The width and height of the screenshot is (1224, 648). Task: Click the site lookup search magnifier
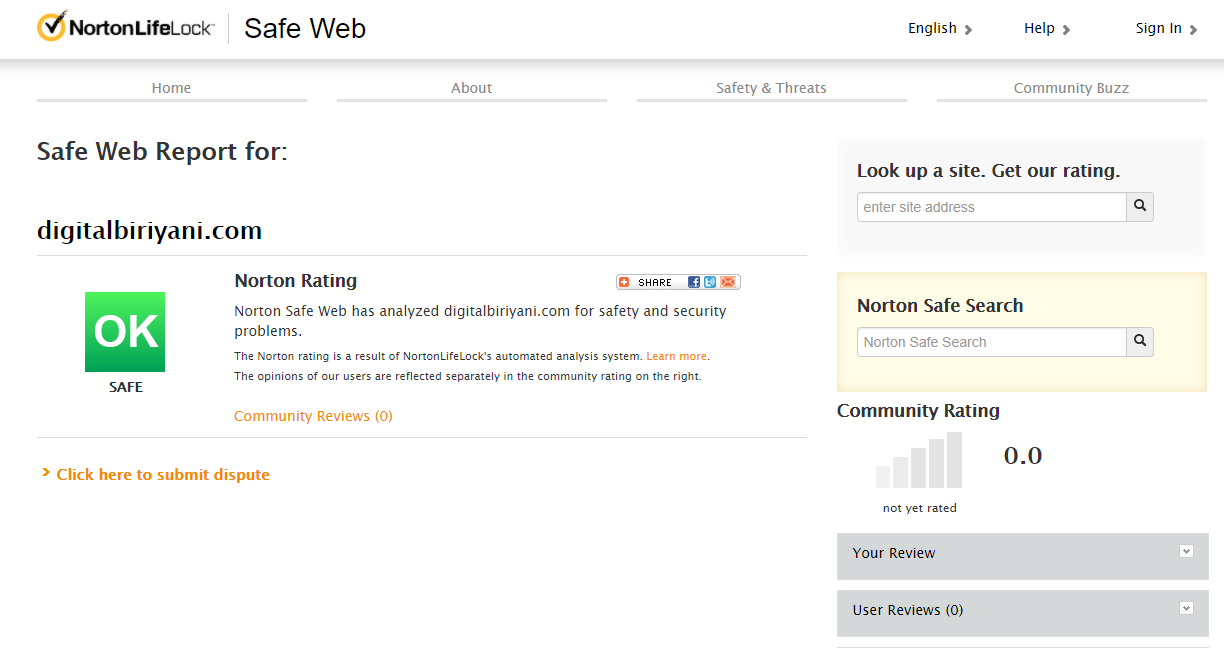(x=1139, y=206)
